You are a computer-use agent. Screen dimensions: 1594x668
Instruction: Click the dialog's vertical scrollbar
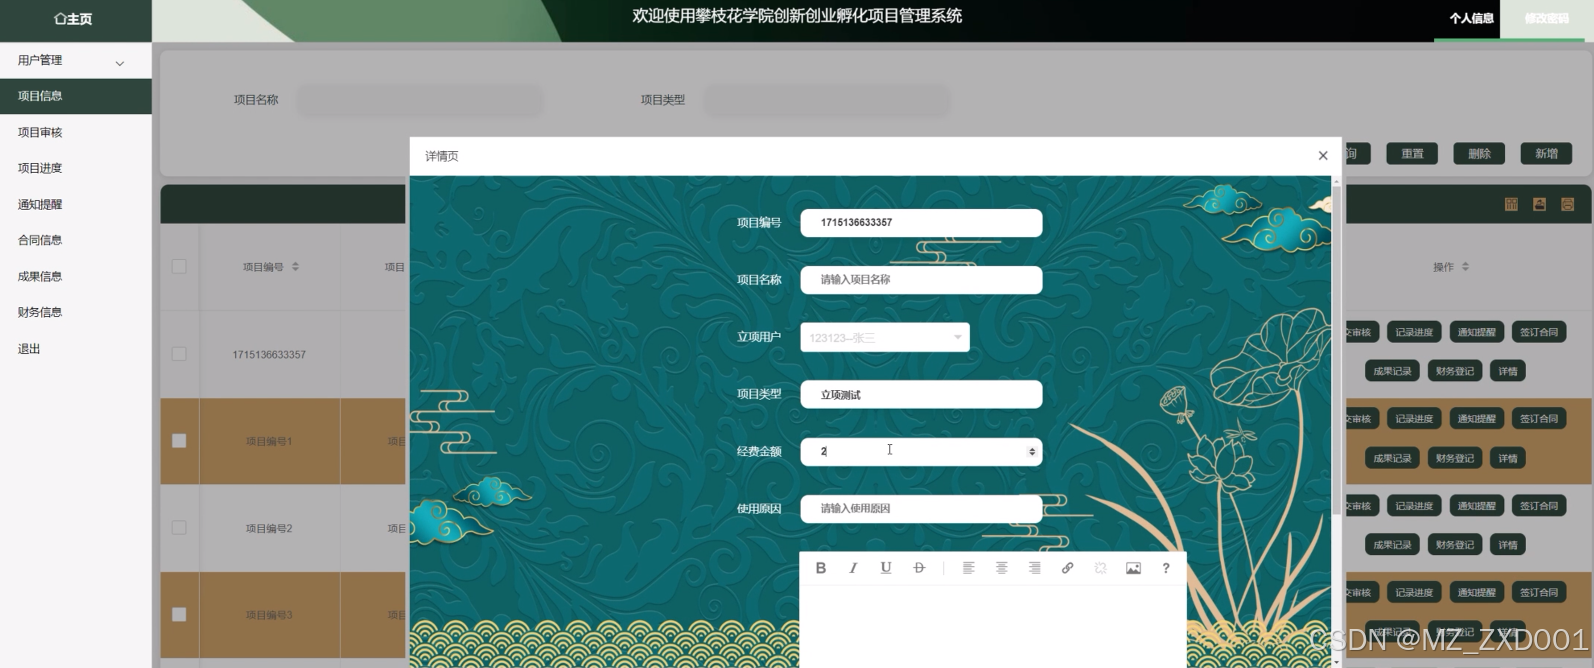click(x=1336, y=350)
